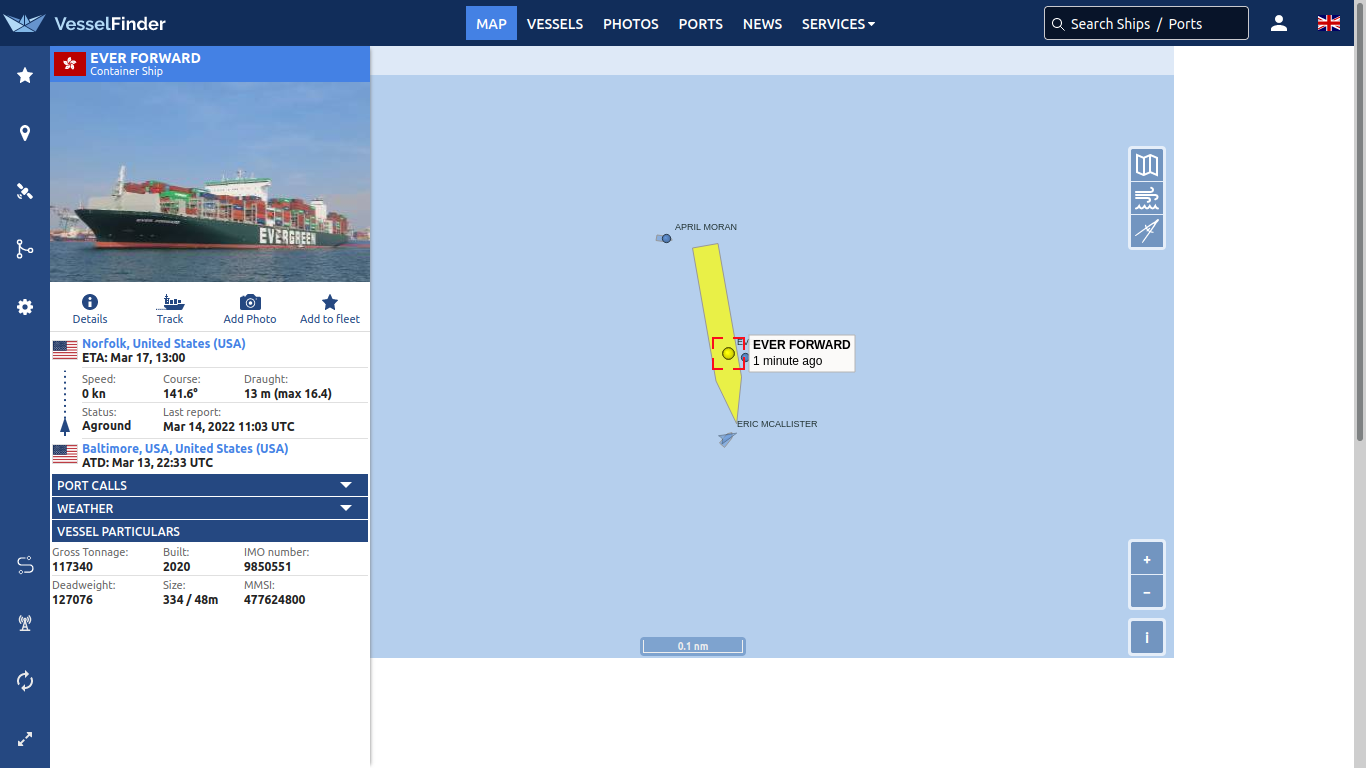Click the yellow EVER FORWARD position circle

coord(728,353)
